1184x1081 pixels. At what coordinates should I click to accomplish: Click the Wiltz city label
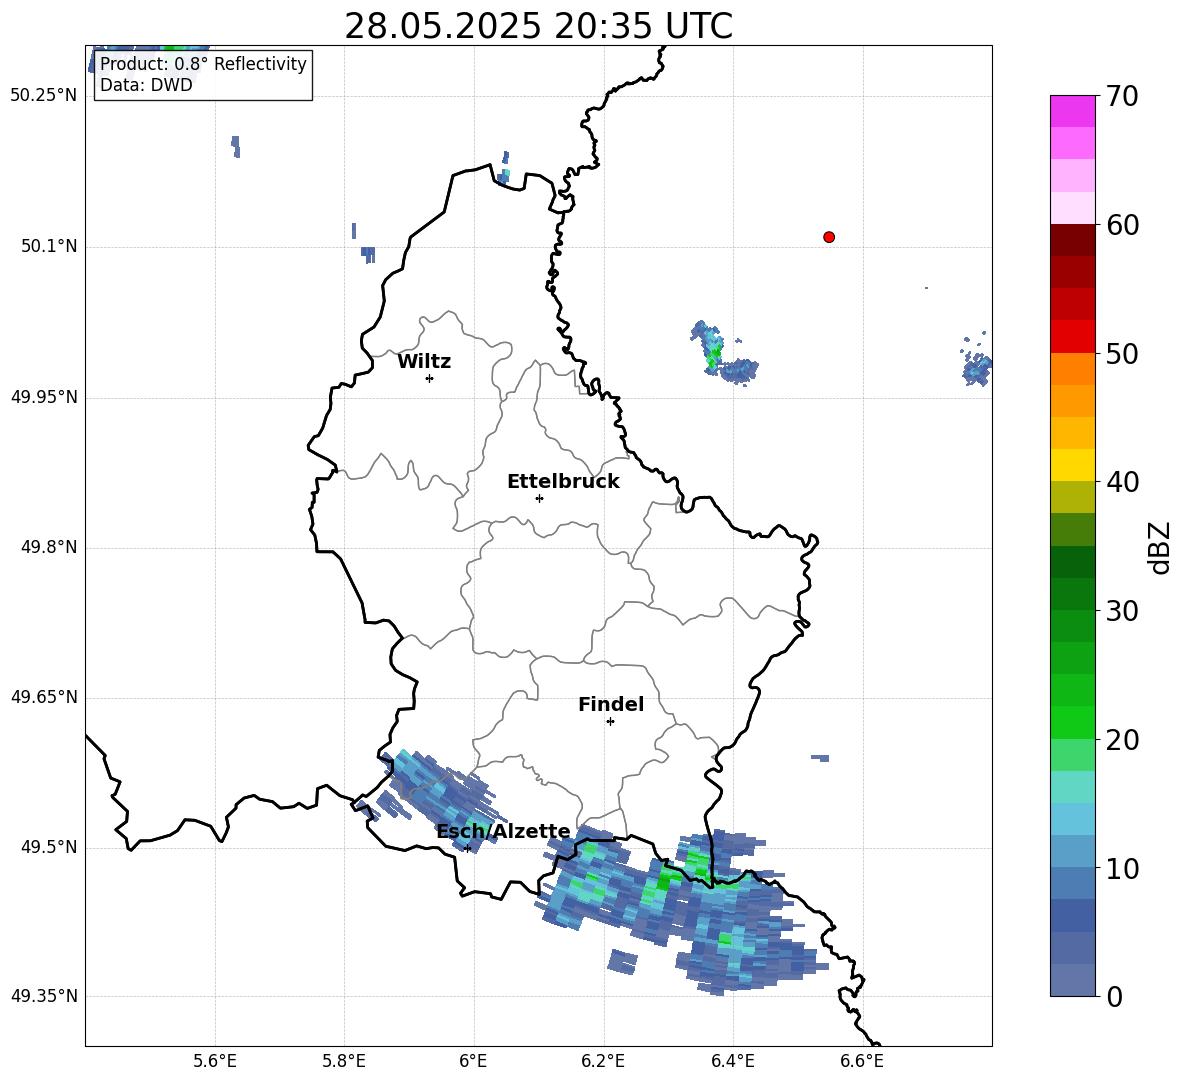click(x=424, y=362)
